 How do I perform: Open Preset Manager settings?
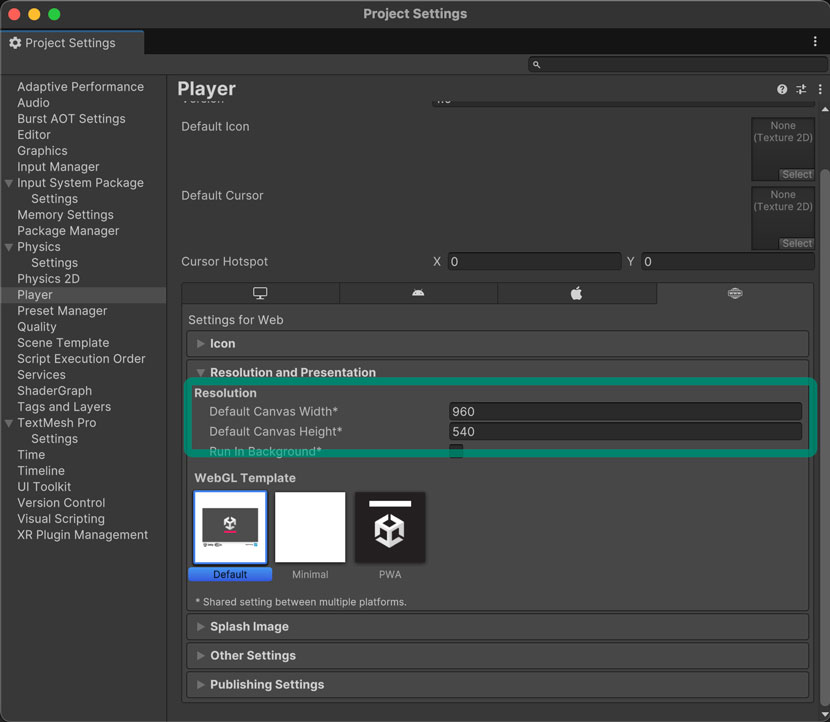62,311
